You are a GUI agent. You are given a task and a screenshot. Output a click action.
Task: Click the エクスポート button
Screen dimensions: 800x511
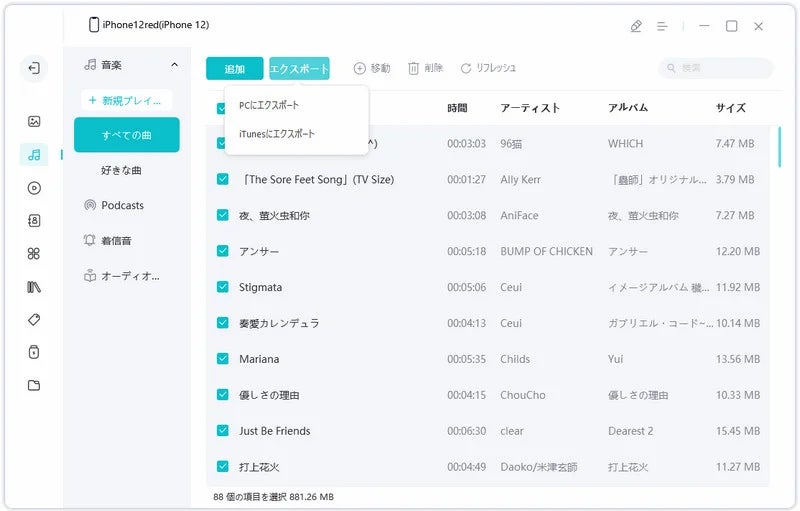coord(299,69)
